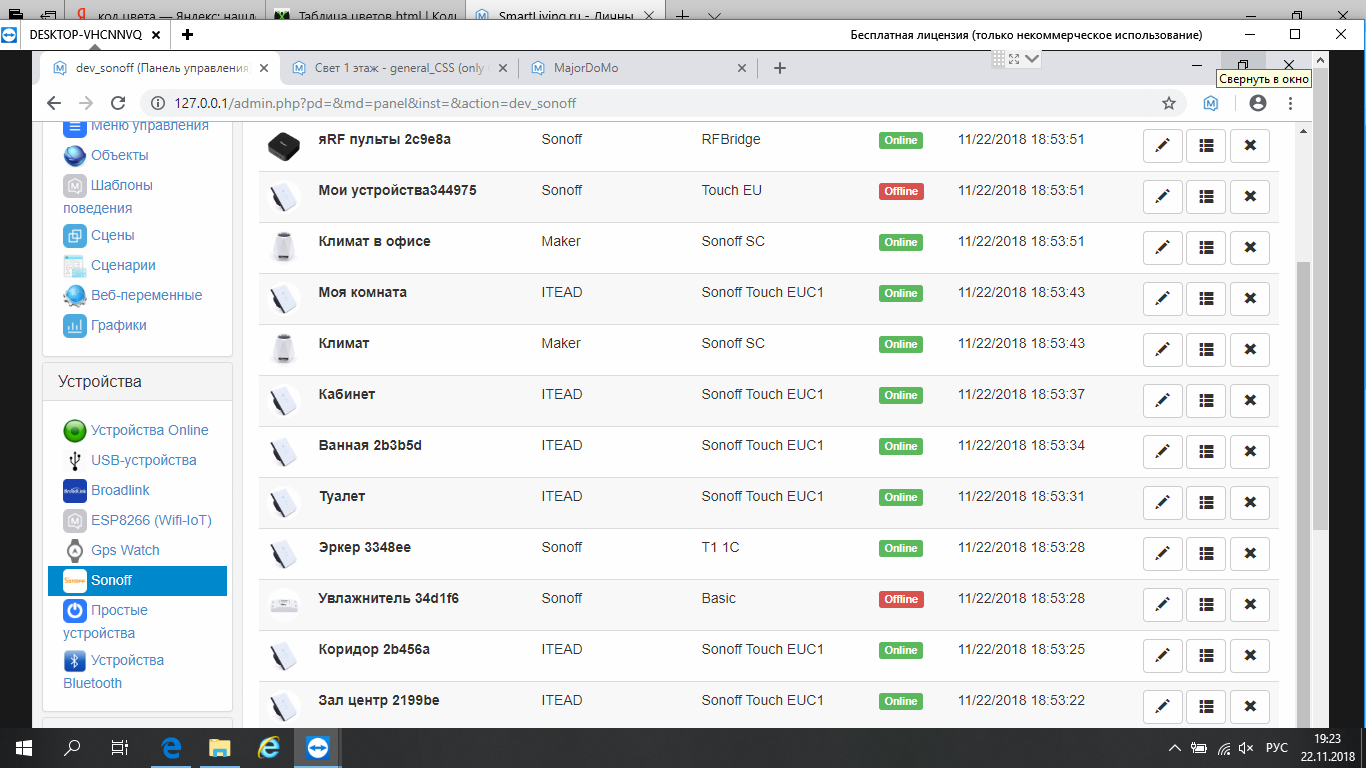Open Сценарии in the sidebar
The height and width of the screenshot is (768, 1366).
[110, 265]
